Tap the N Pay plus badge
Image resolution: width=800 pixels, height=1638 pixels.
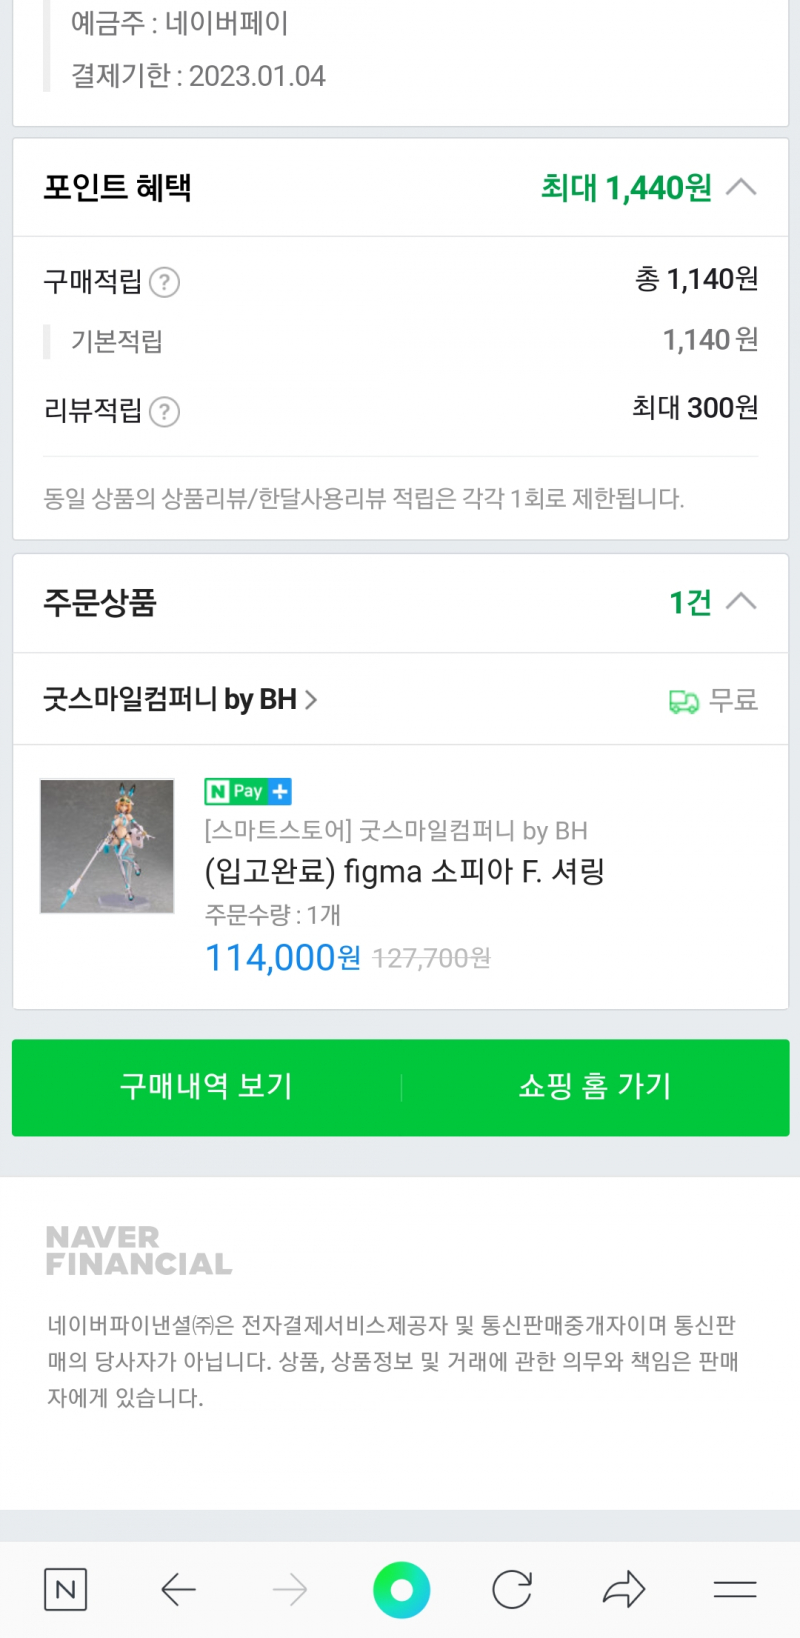tap(248, 791)
